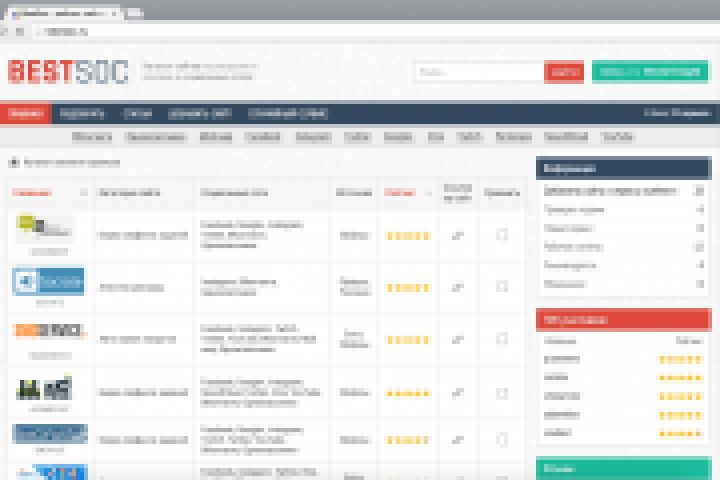Open the link icon in the first table row

point(457,236)
